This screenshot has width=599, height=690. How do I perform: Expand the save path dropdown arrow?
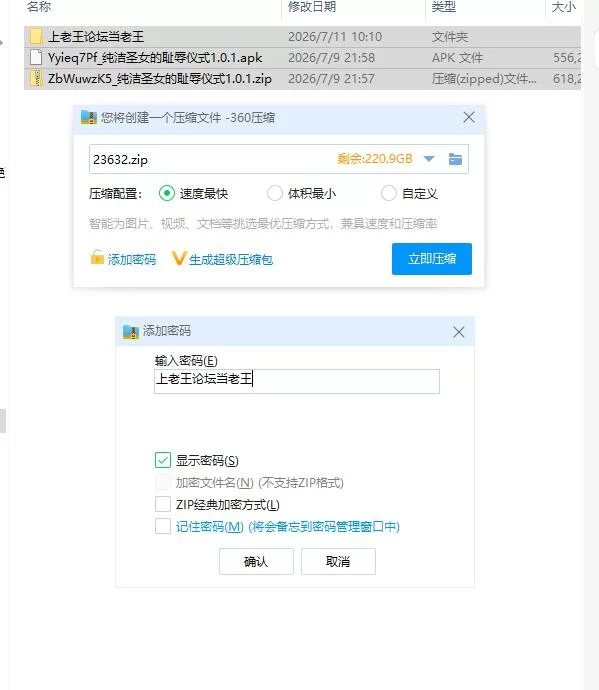429,159
